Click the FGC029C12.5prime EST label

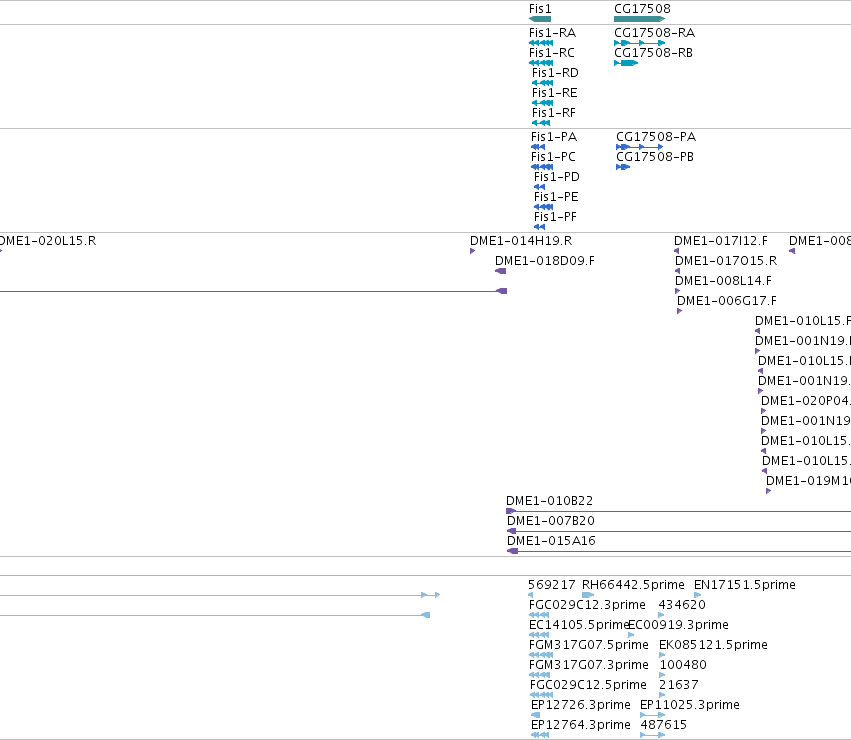coord(588,685)
